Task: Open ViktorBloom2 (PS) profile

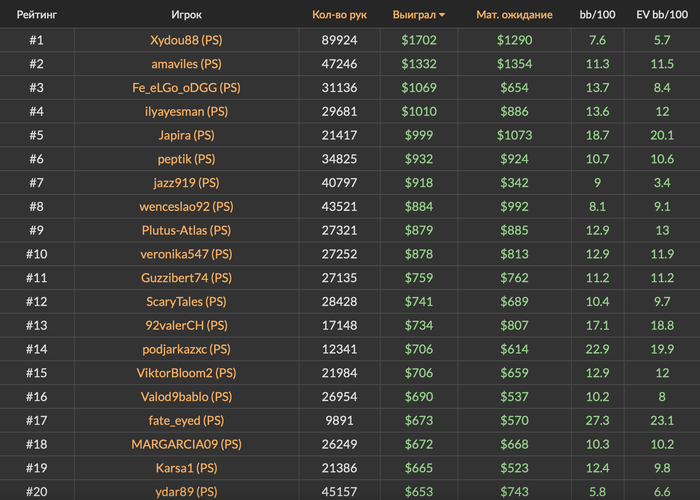Action: tap(186, 373)
